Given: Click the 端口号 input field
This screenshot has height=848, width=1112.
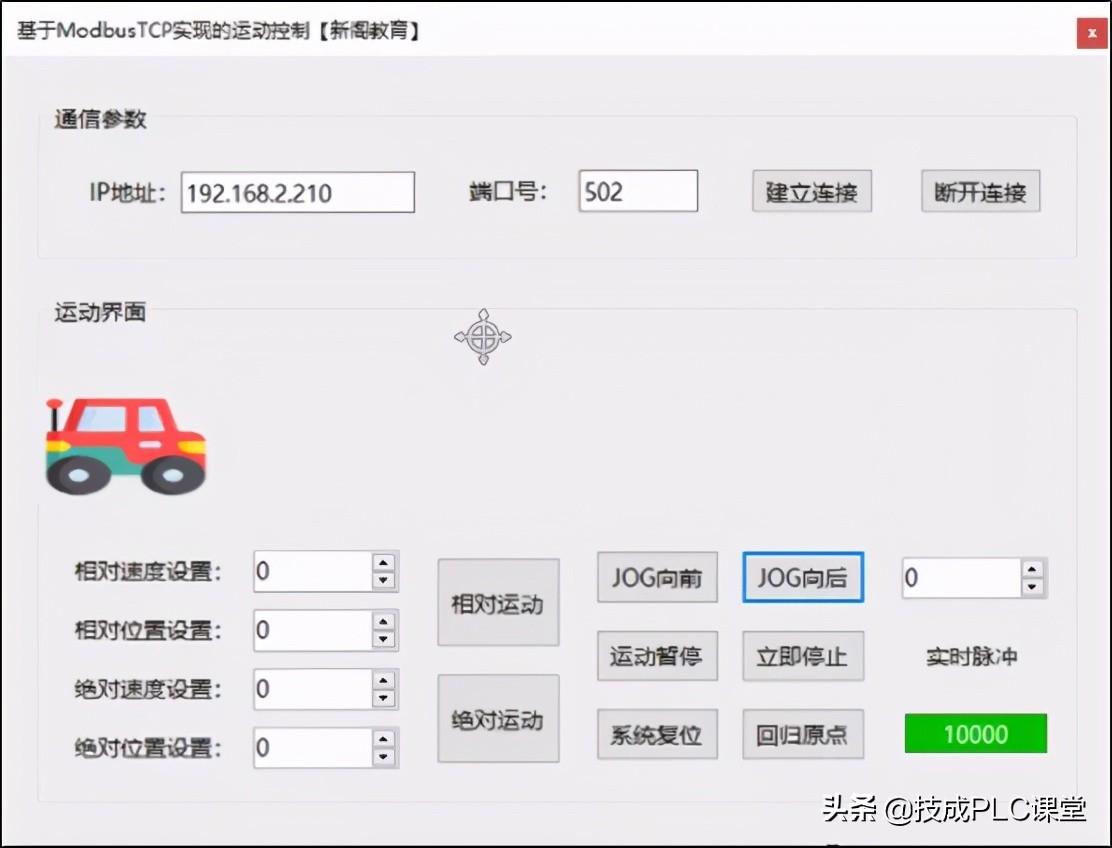Looking at the screenshot, I should [638, 191].
